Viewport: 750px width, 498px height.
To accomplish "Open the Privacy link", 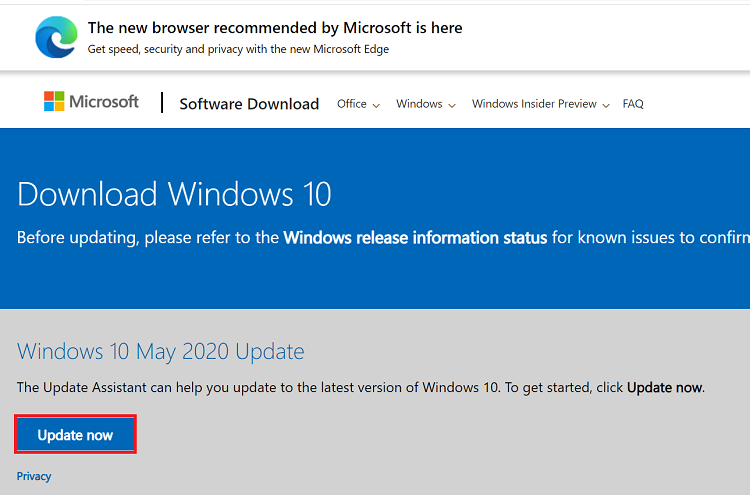I will [x=34, y=476].
